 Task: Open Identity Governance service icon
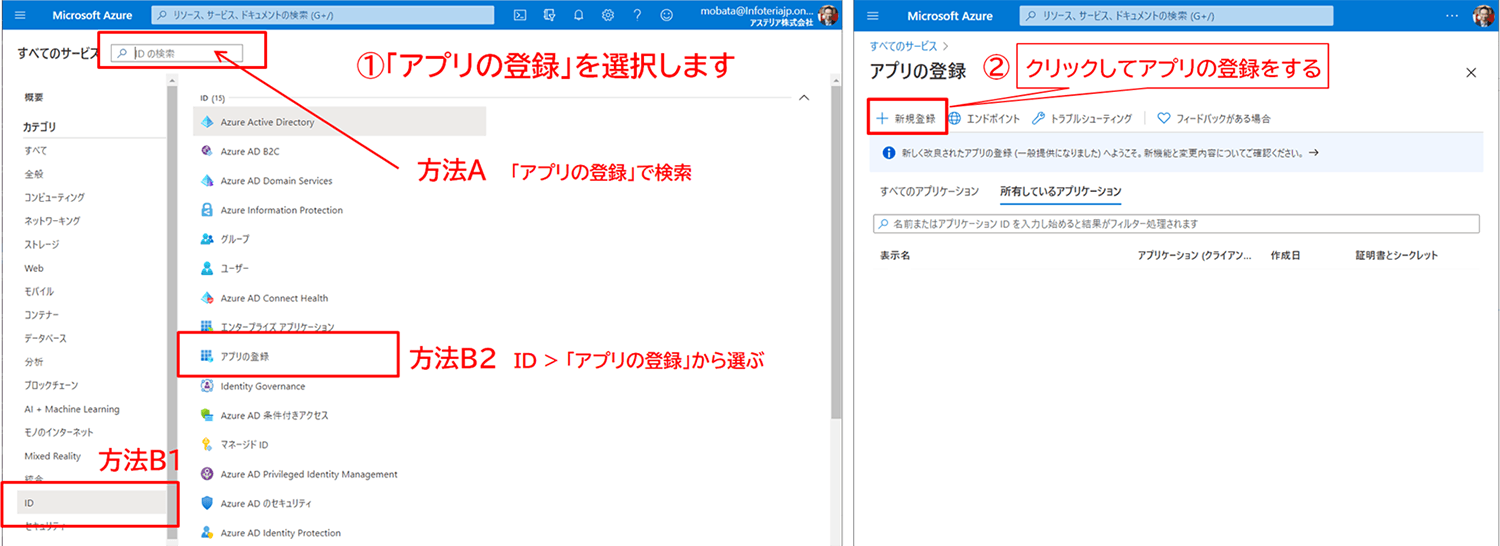[x=208, y=386]
